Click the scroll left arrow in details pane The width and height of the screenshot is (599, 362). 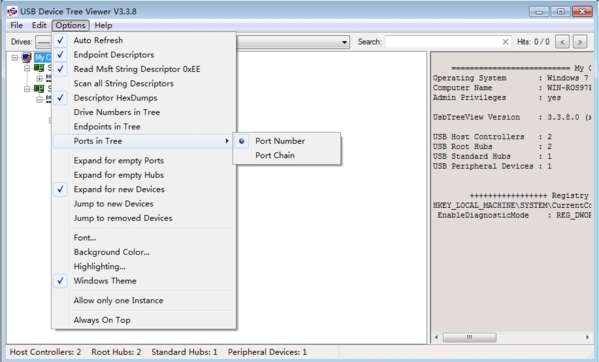[437, 337]
